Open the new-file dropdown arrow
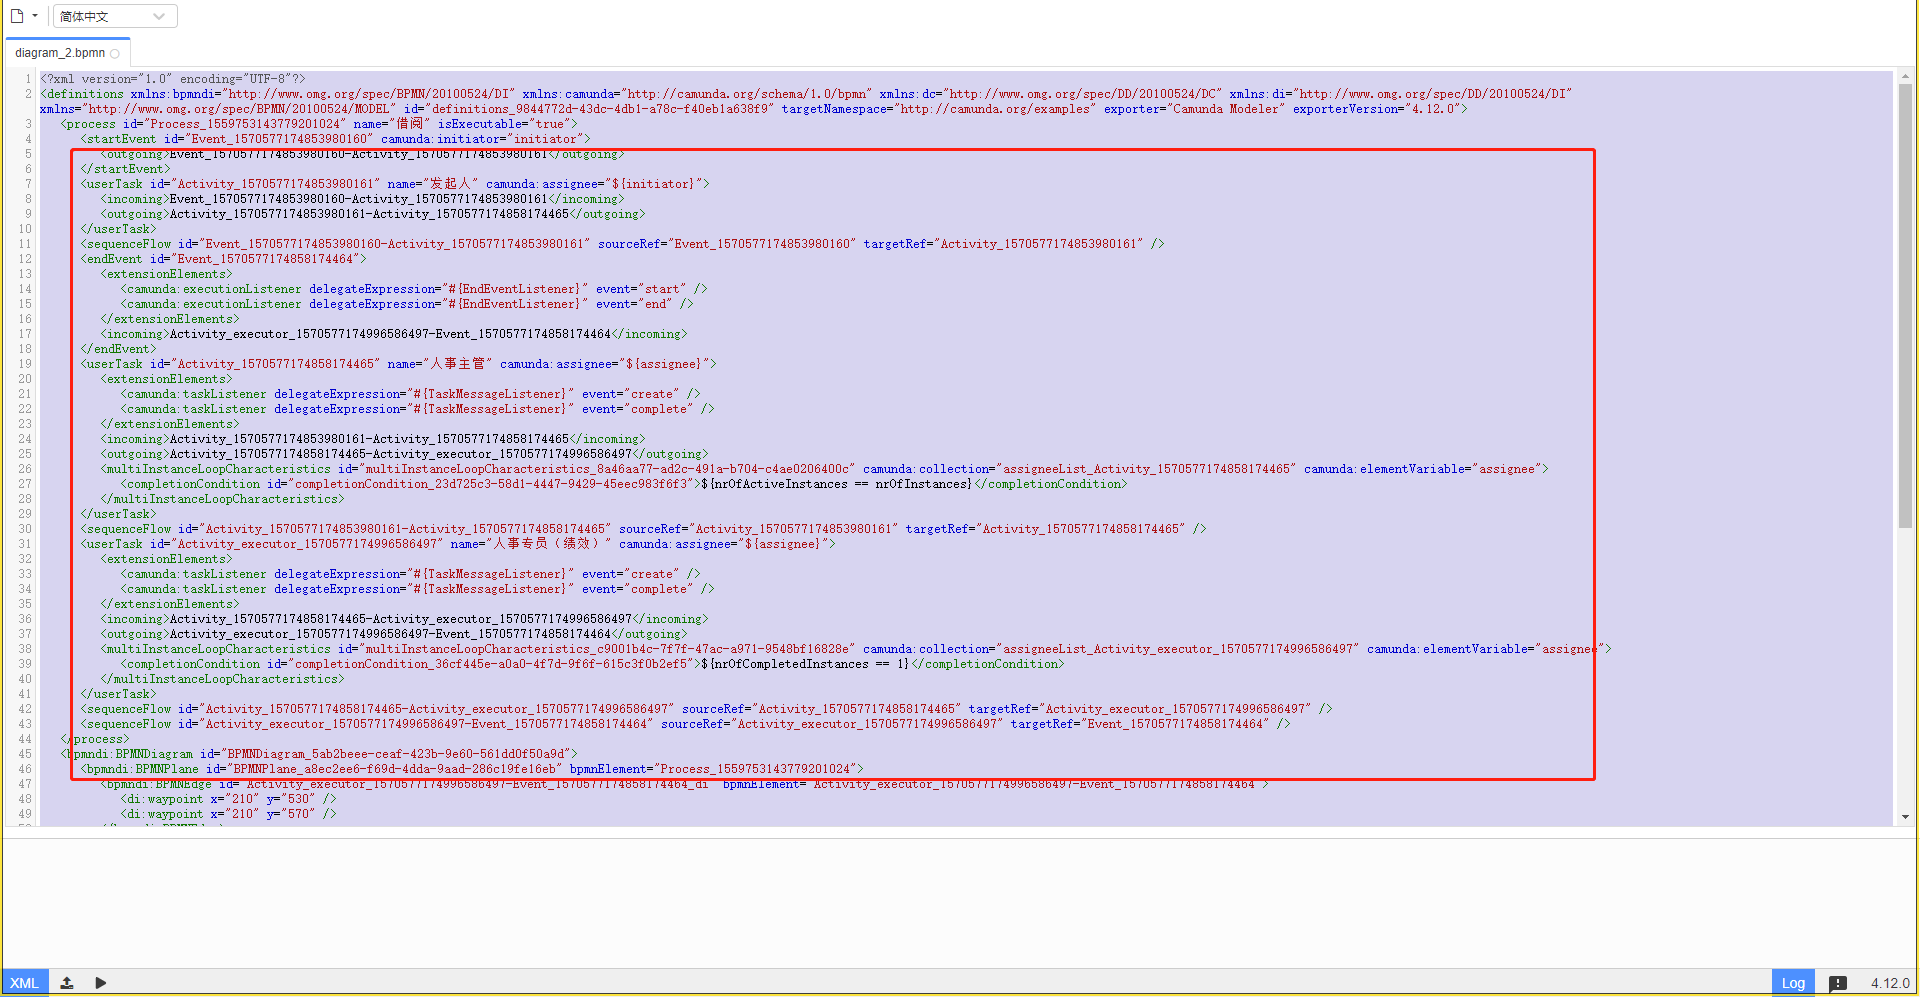This screenshot has width=1920, height=997. coord(35,16)
